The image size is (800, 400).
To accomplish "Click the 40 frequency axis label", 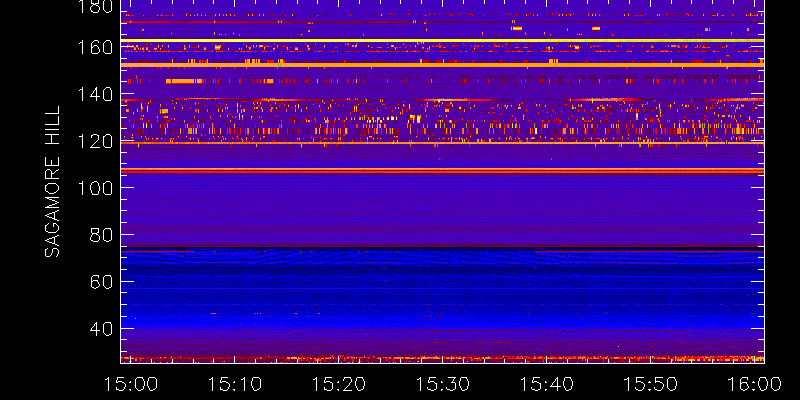I will click(x=101, y=329).
